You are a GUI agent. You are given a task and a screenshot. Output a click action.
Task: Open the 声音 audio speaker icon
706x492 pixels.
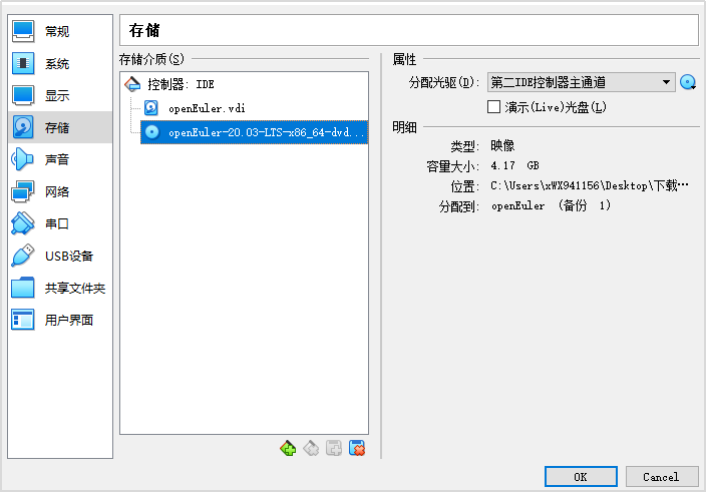point(23,159)
